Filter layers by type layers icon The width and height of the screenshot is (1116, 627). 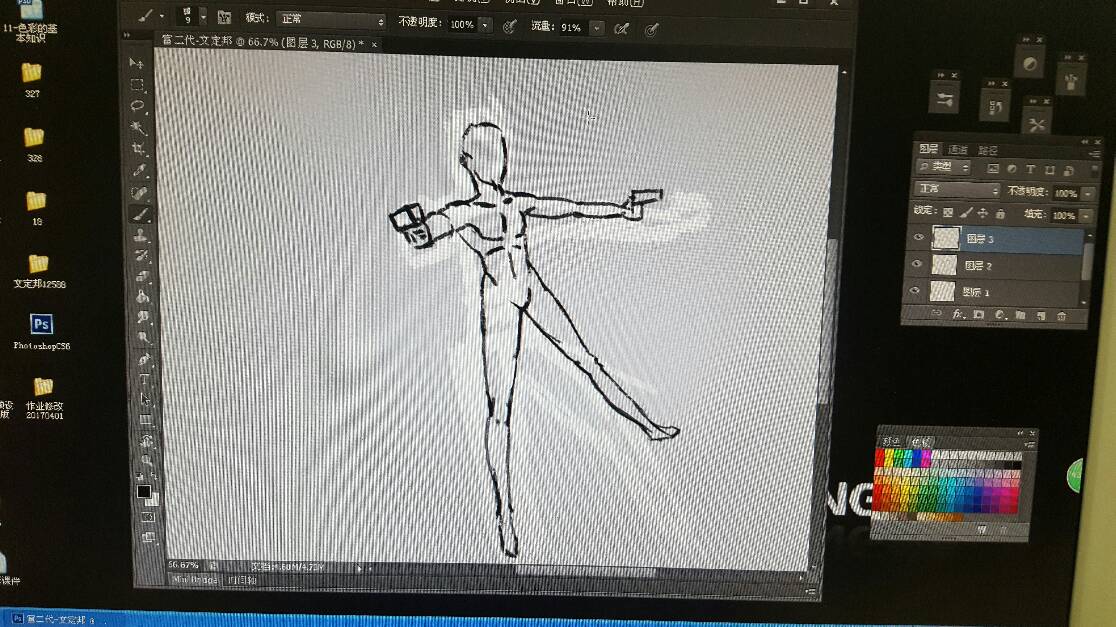point(1030,170)
